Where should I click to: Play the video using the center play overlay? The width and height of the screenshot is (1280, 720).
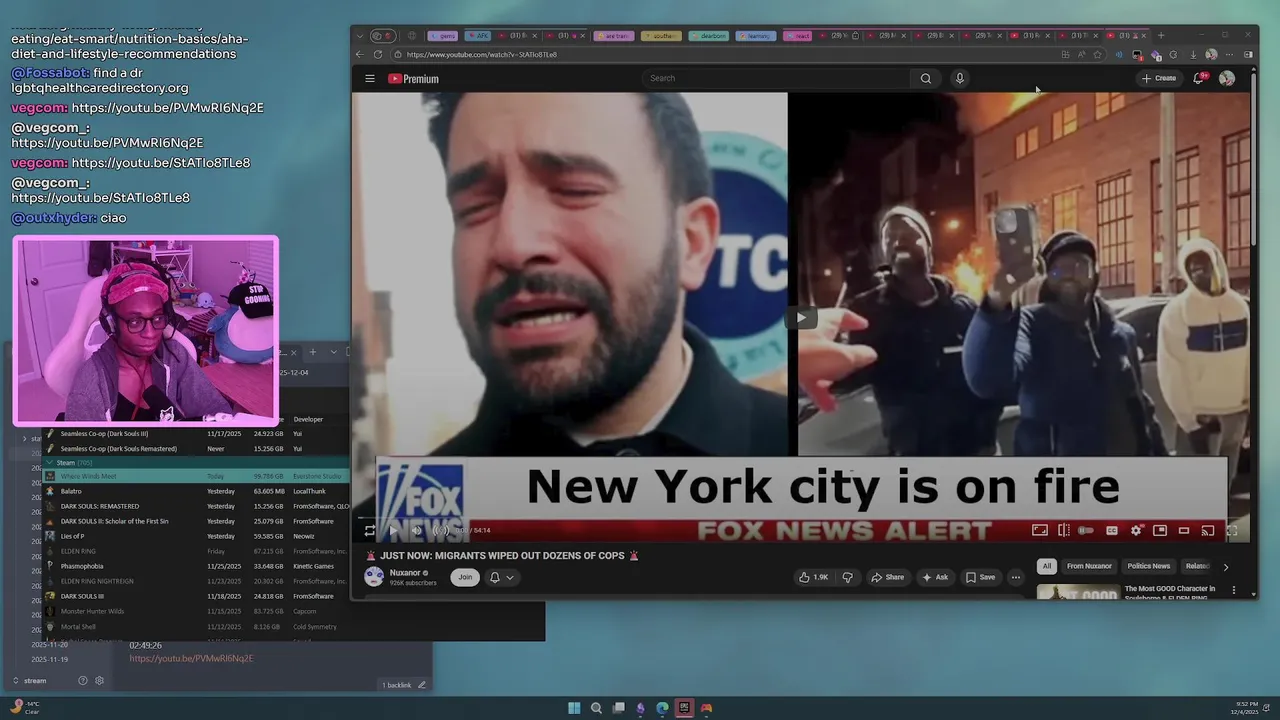click(x=800, y=318)
